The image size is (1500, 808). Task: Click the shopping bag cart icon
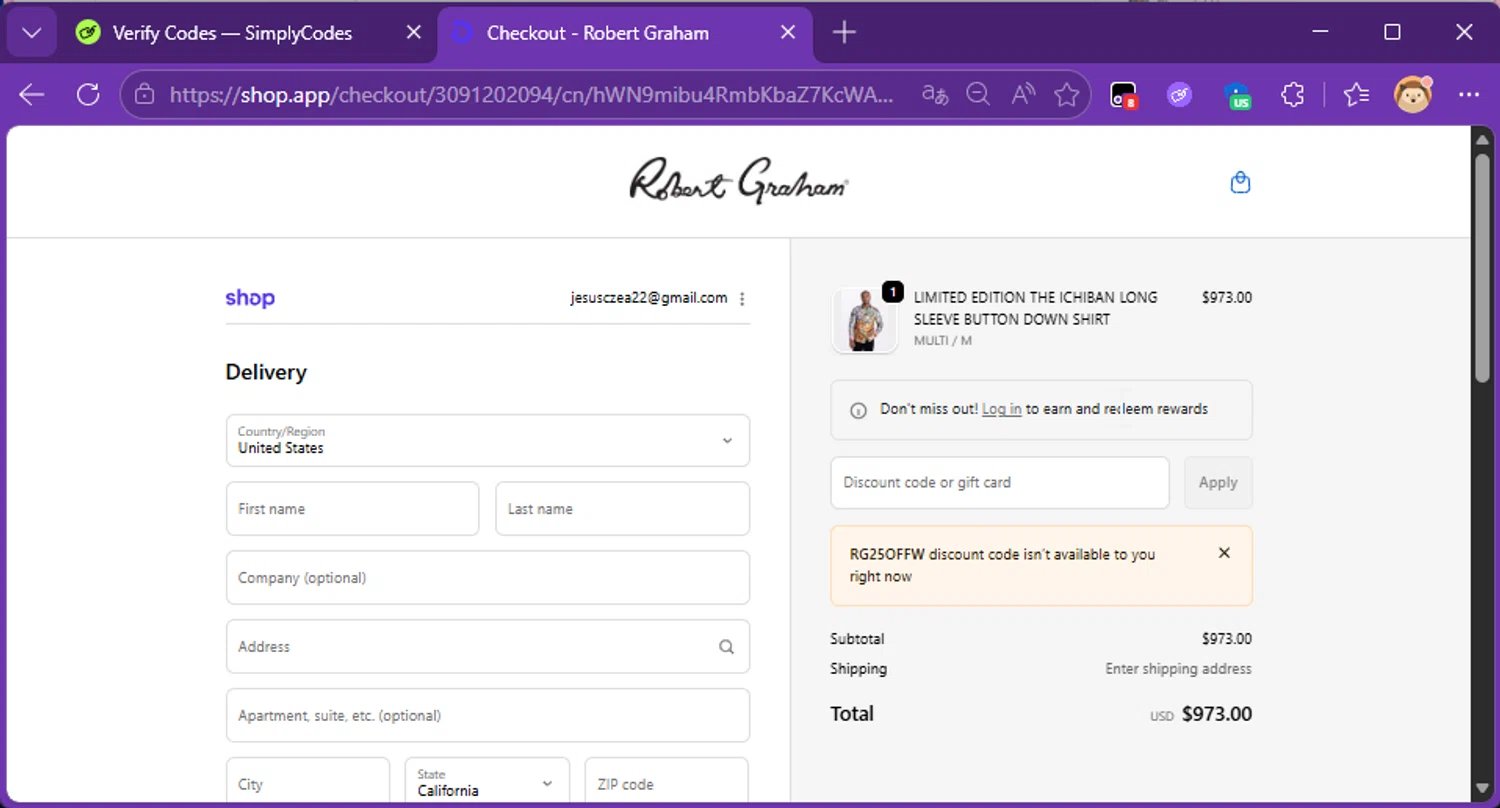1240,183
